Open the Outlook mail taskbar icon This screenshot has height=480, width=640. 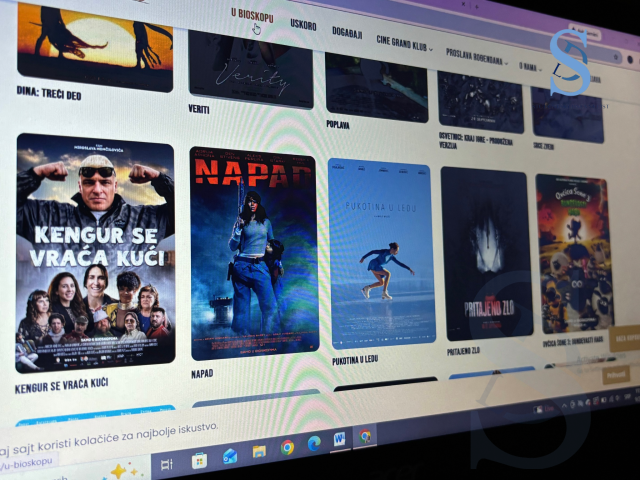pyautogui.click(x=230, y=456)
